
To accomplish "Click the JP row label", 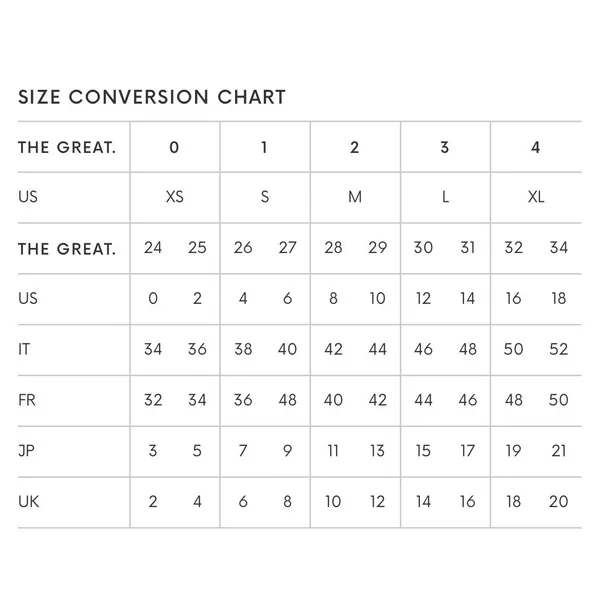I will tap(26, 451).
